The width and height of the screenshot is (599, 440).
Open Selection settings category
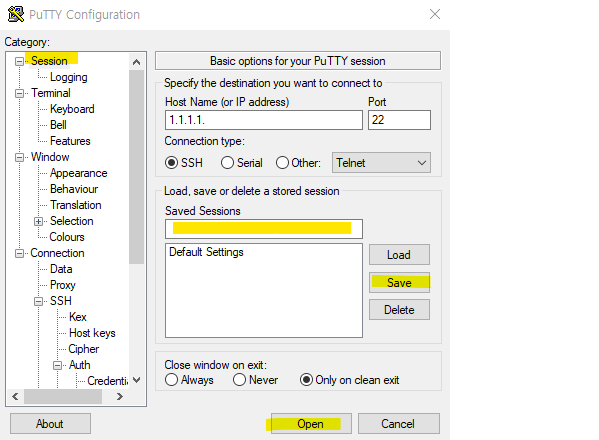coord(72,221)
